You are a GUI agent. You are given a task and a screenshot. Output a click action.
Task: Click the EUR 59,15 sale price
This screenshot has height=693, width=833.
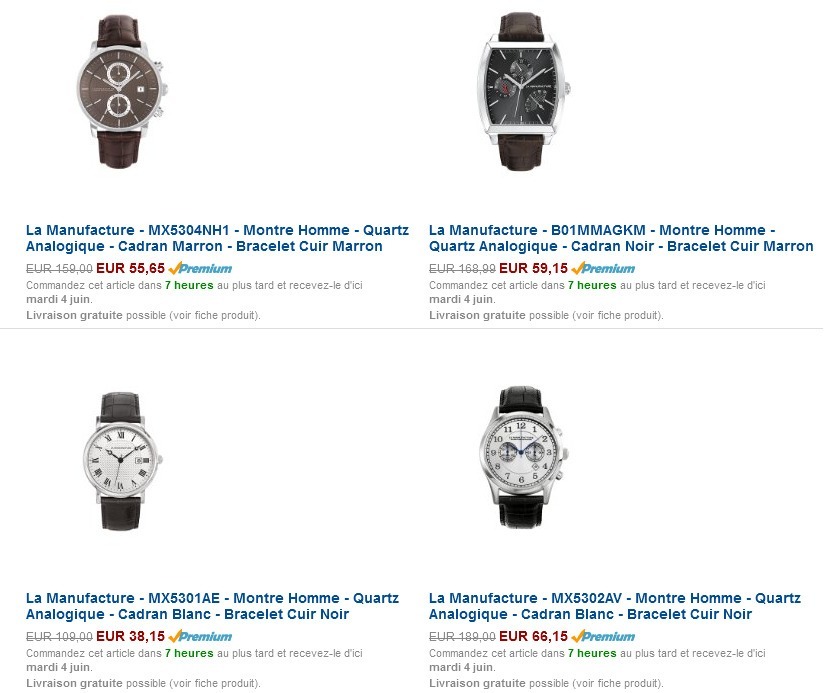[x=533, y=268]
